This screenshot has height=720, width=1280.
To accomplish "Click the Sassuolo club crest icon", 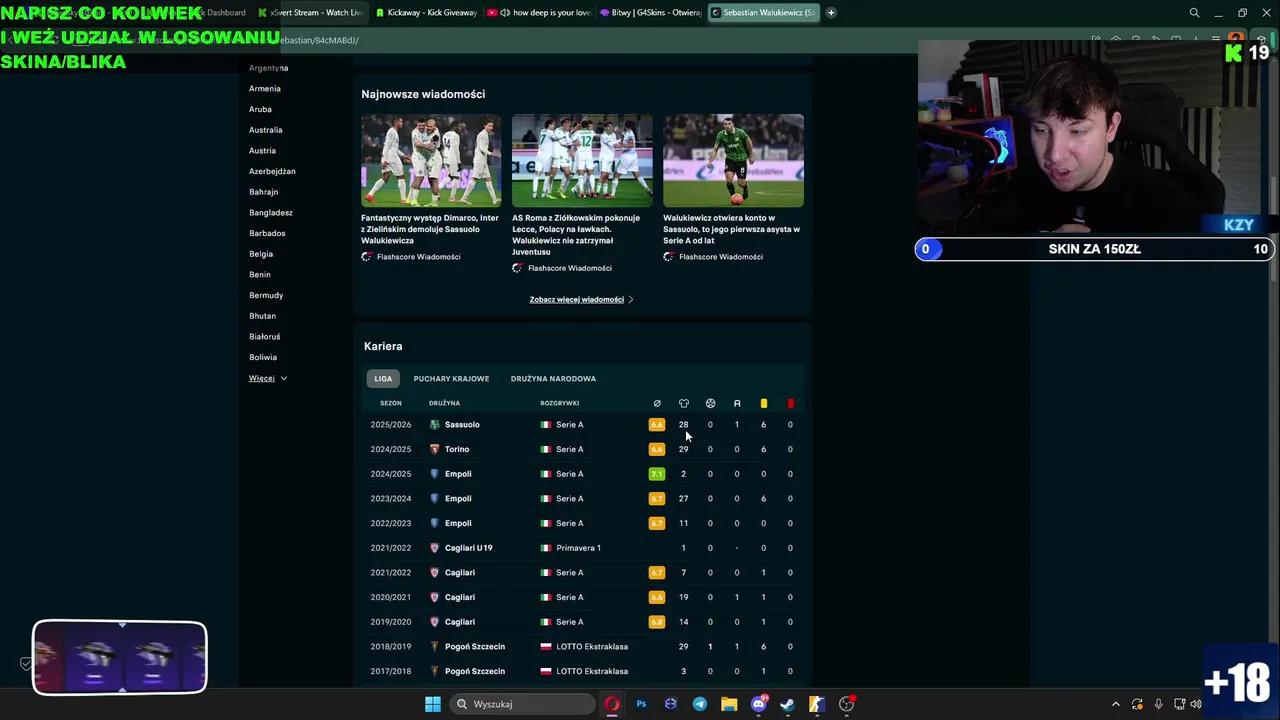I will click(x=434, y=425).
